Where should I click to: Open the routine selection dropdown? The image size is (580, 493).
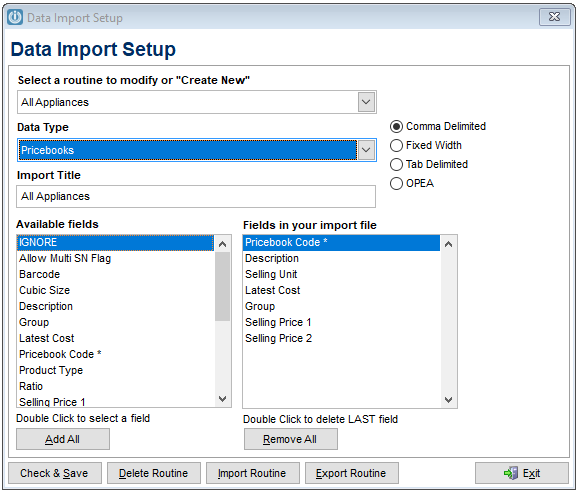point(366,102)
